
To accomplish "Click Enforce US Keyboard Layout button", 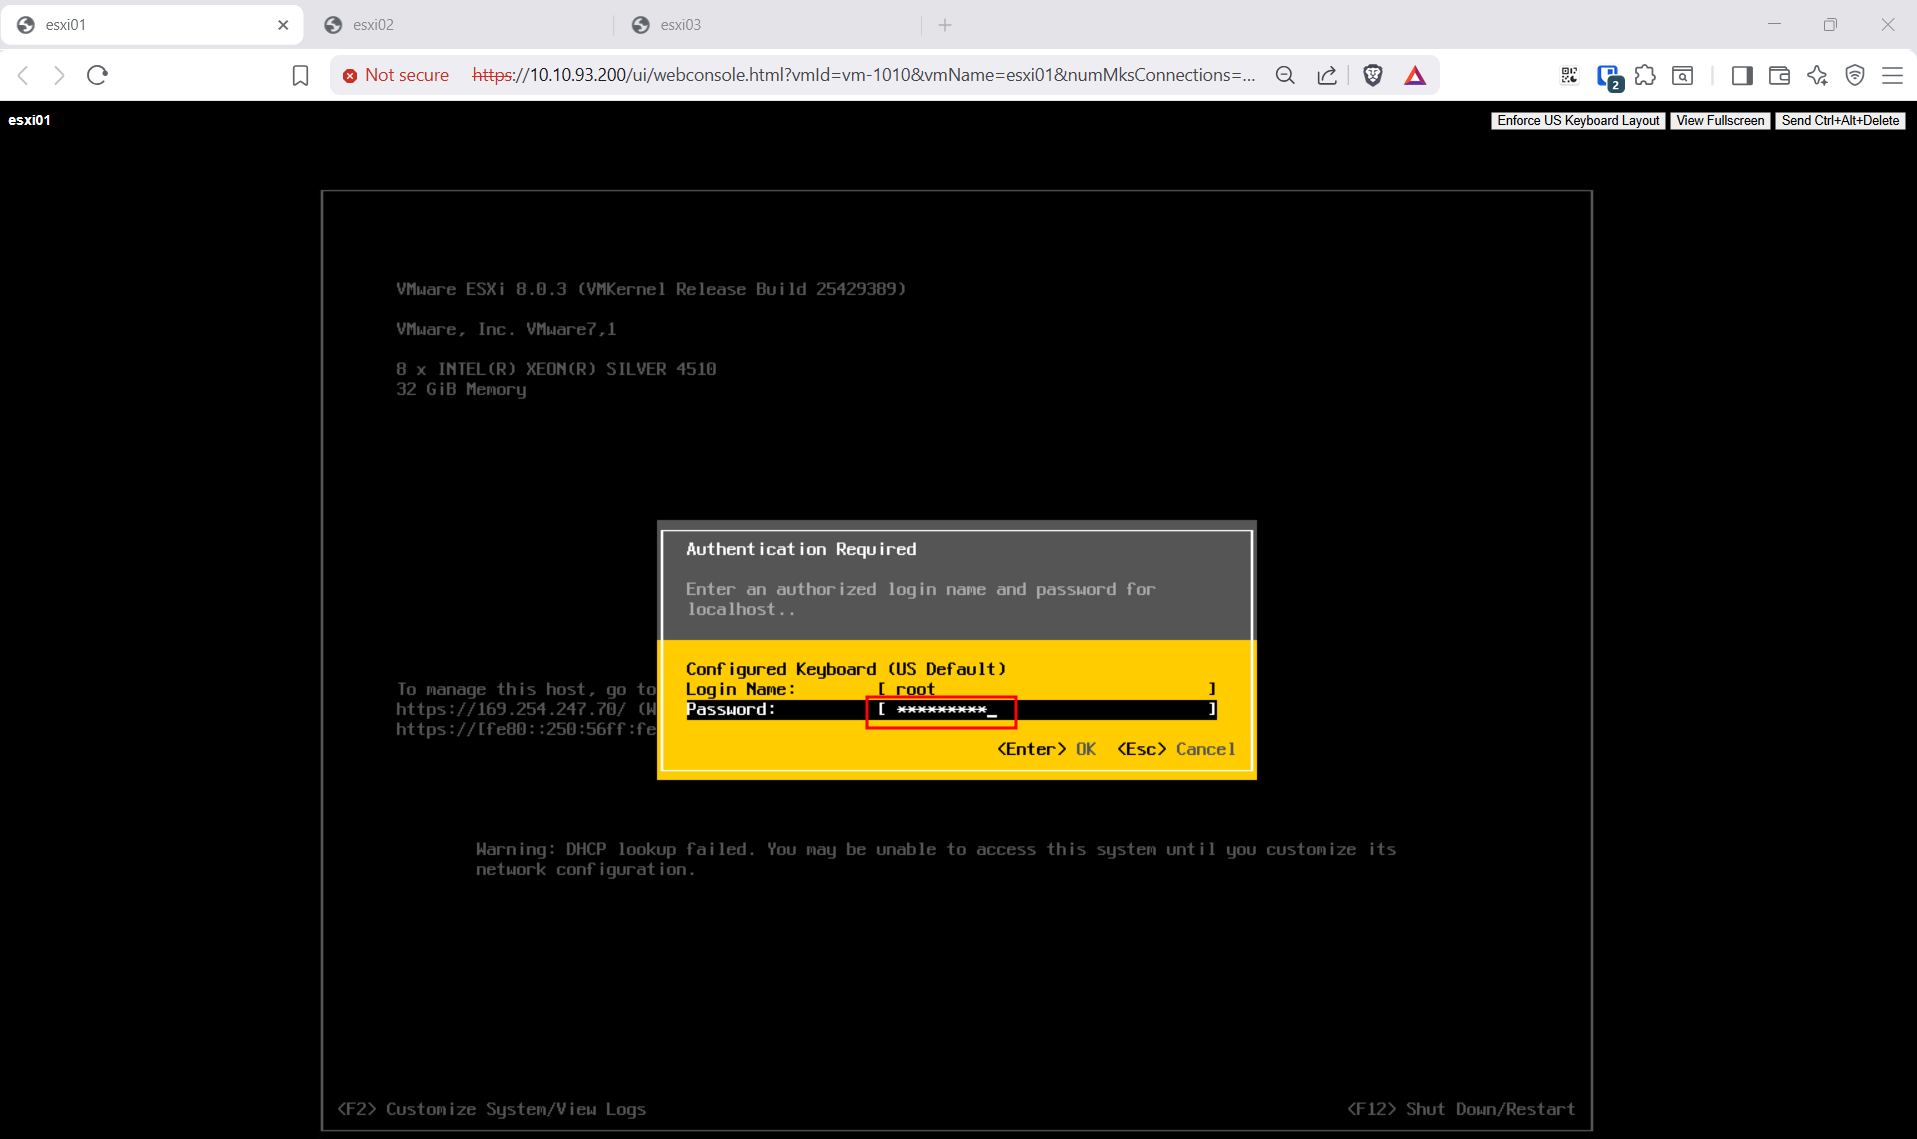I will coord(1578,121).
